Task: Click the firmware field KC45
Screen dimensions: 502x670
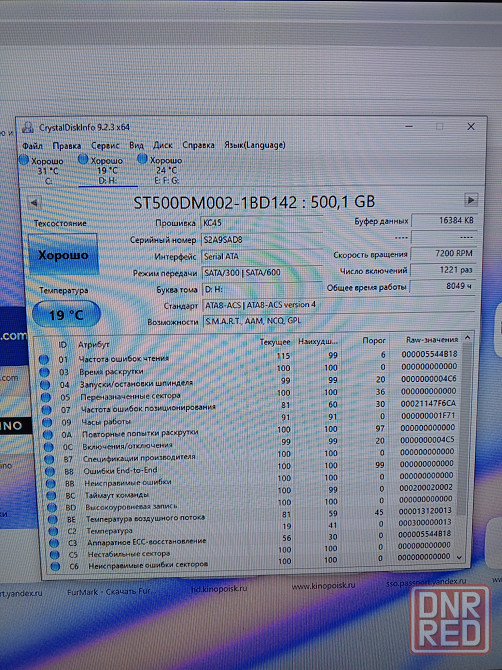Action: [261, 223]
